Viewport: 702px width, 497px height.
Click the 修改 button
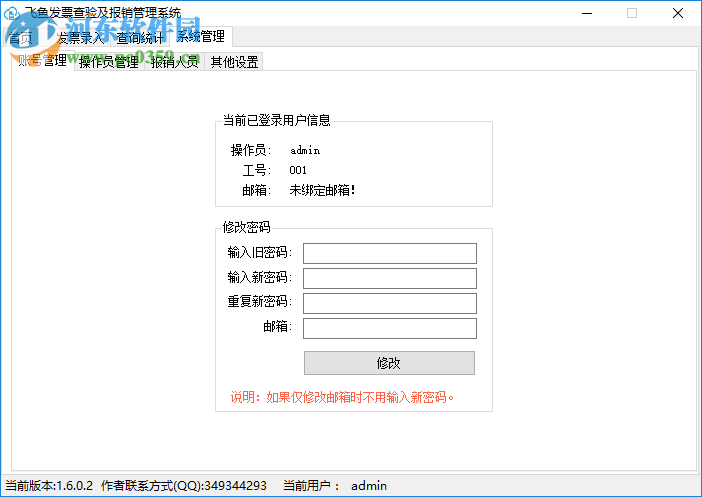[389, 363]
